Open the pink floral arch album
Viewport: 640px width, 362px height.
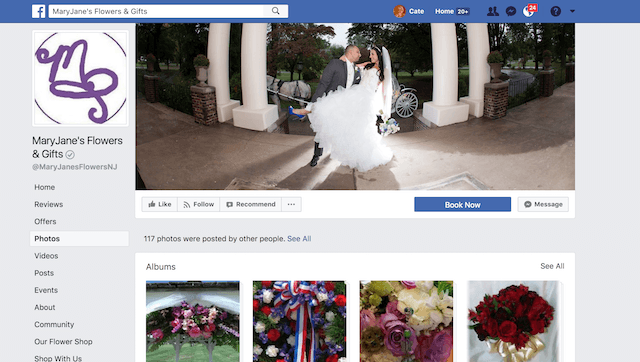[193, 321]
